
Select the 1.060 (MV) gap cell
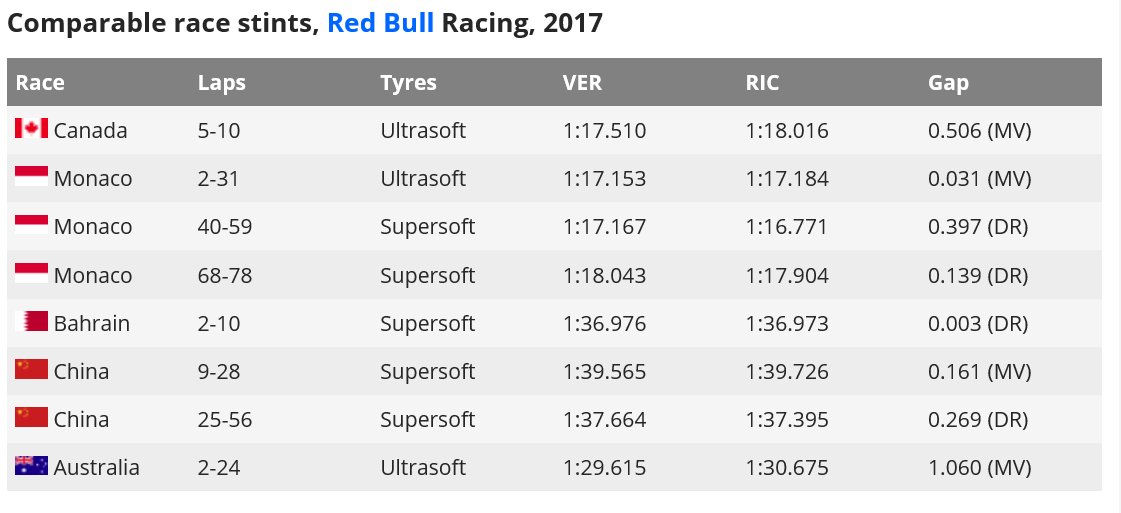[x=979, y=467]
